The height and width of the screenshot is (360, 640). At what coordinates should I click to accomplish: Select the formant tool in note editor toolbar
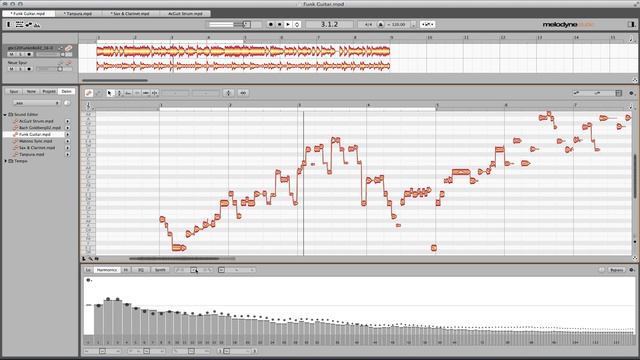[128, 93]
